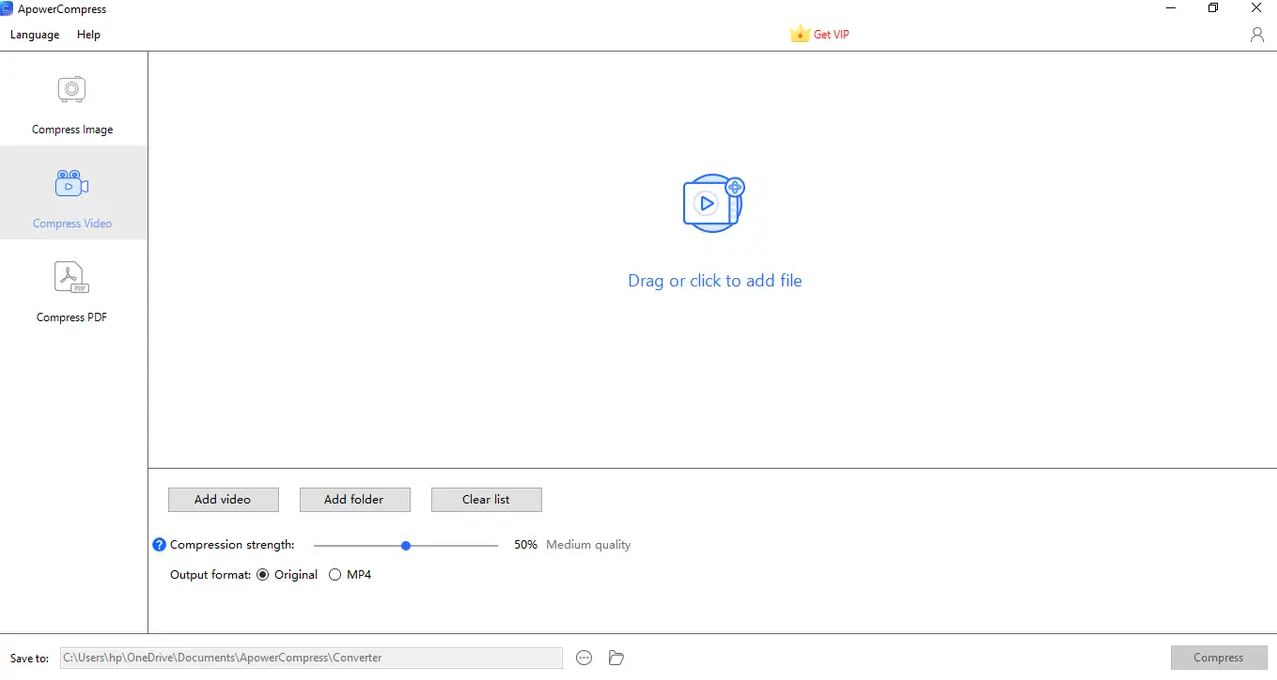Select the Compress Video camera icon
The image size is (1277, 680).
tap(72, 184)
